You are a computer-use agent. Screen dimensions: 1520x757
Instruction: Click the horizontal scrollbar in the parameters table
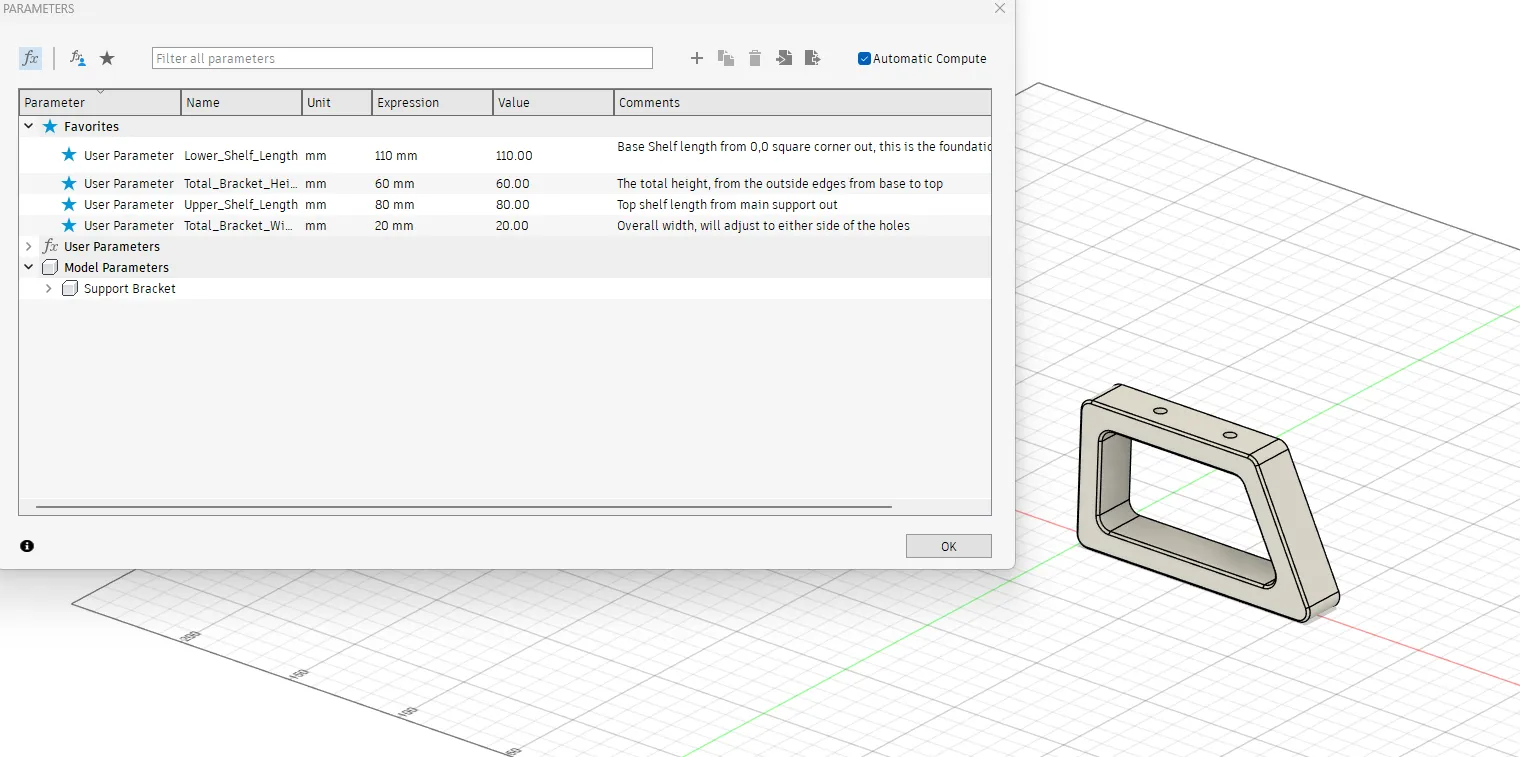click(463, 507)
